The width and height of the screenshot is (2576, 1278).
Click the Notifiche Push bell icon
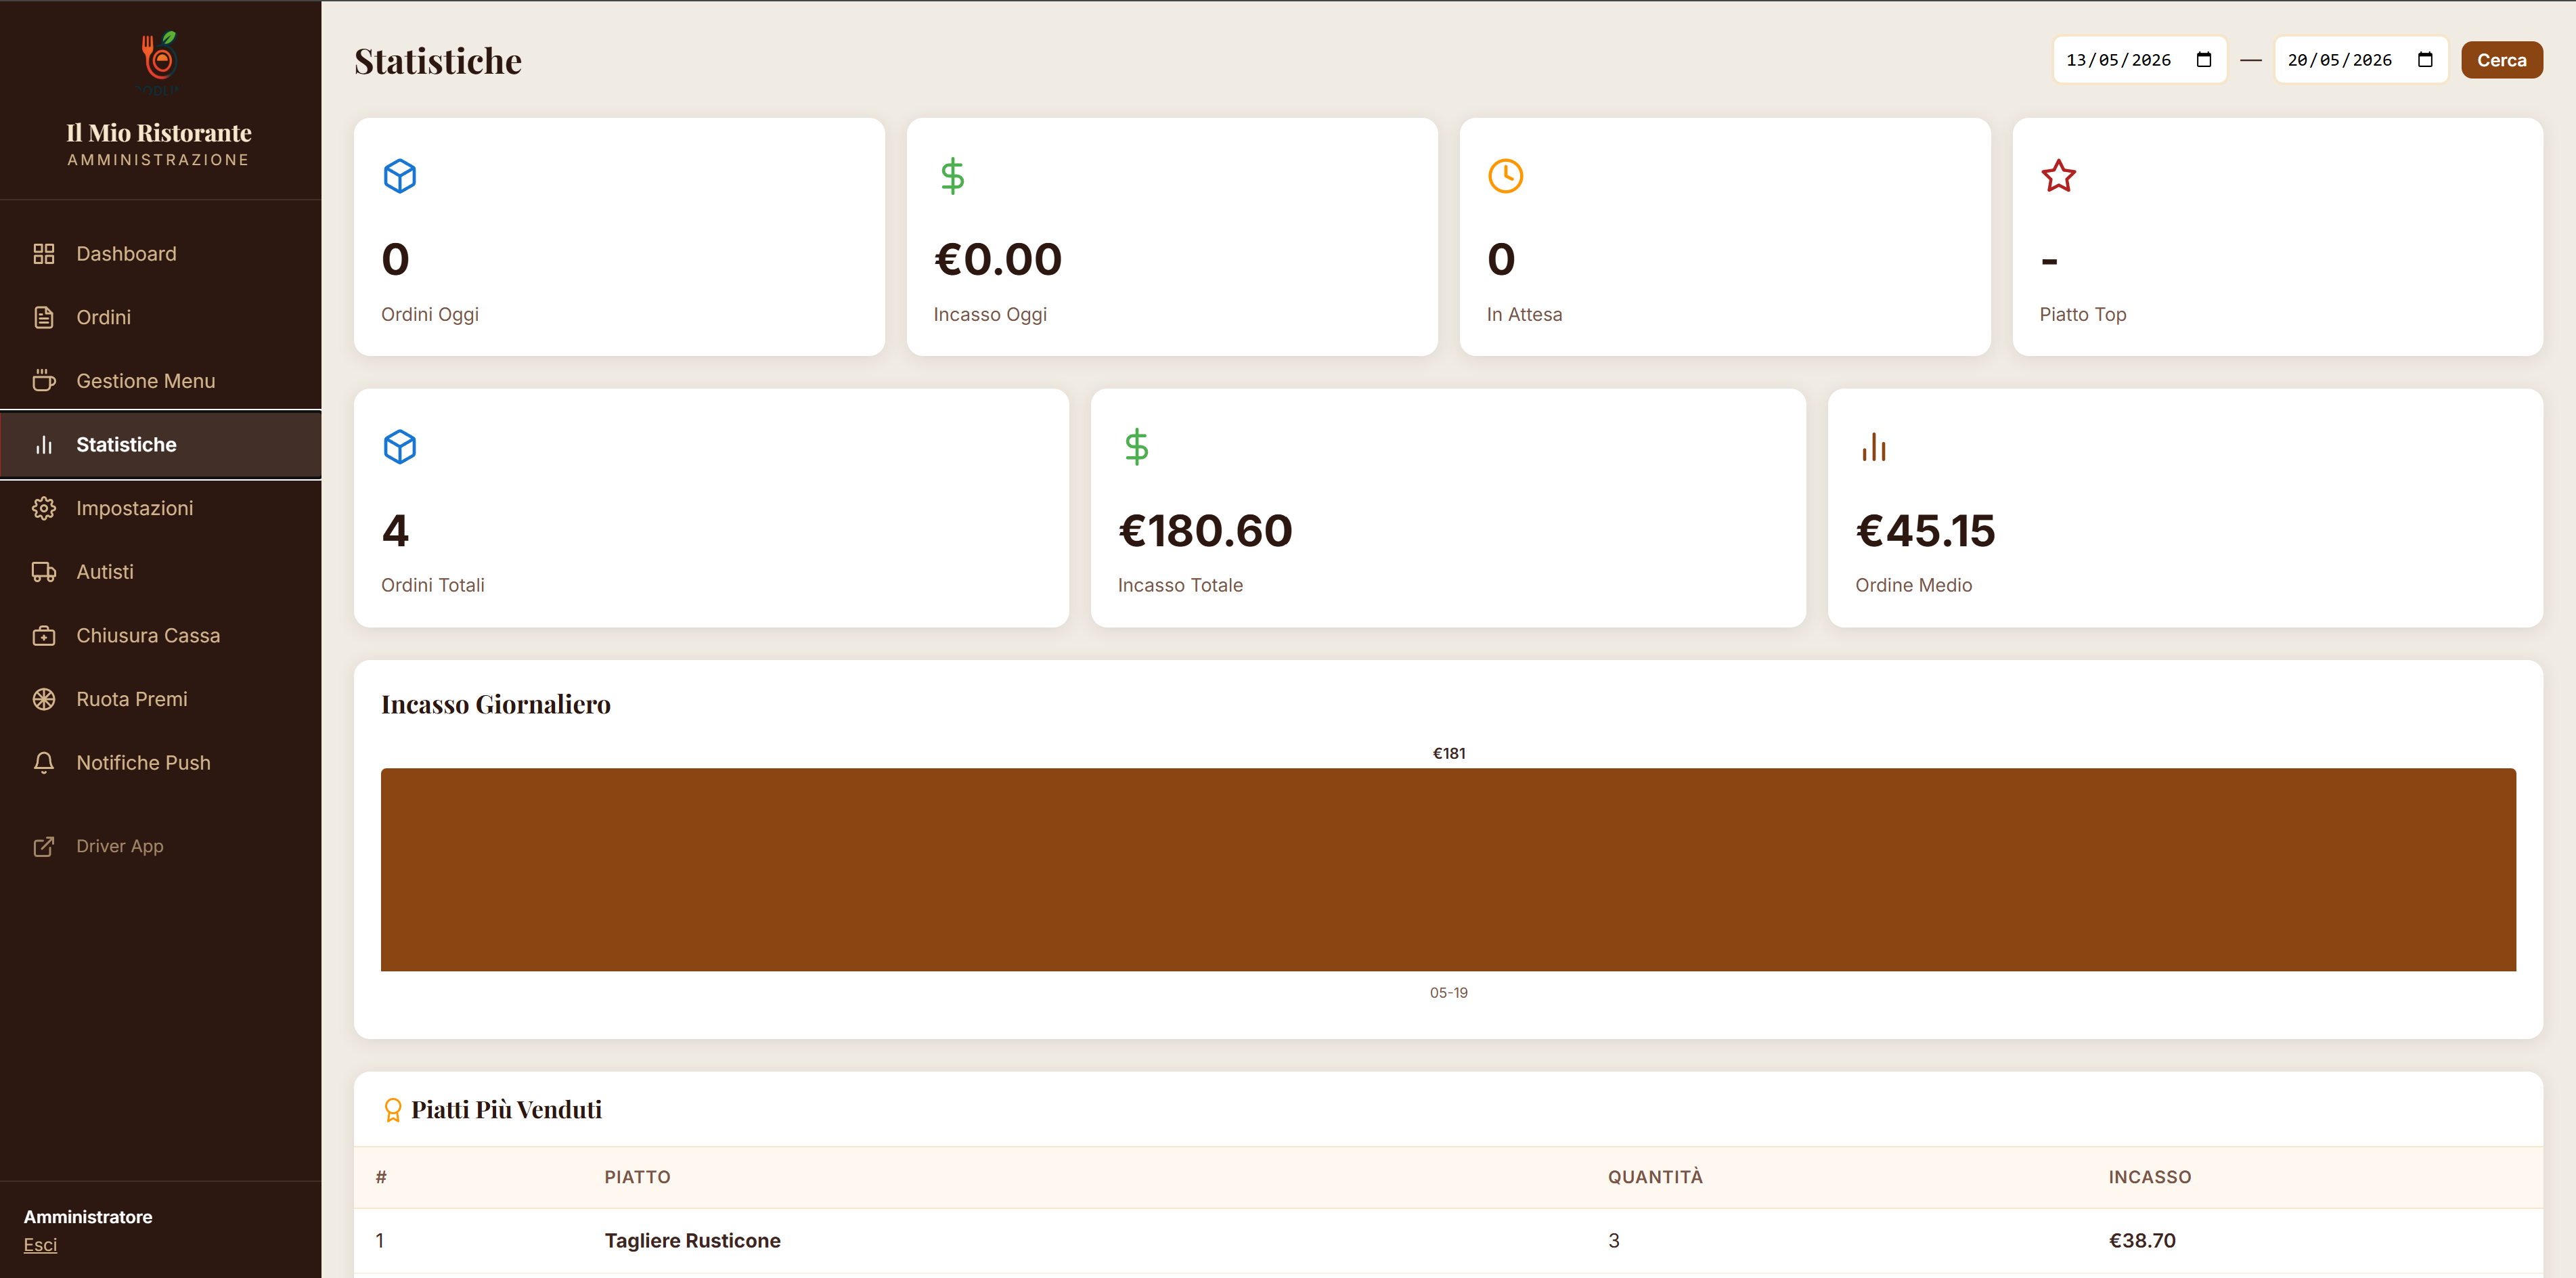44,763
